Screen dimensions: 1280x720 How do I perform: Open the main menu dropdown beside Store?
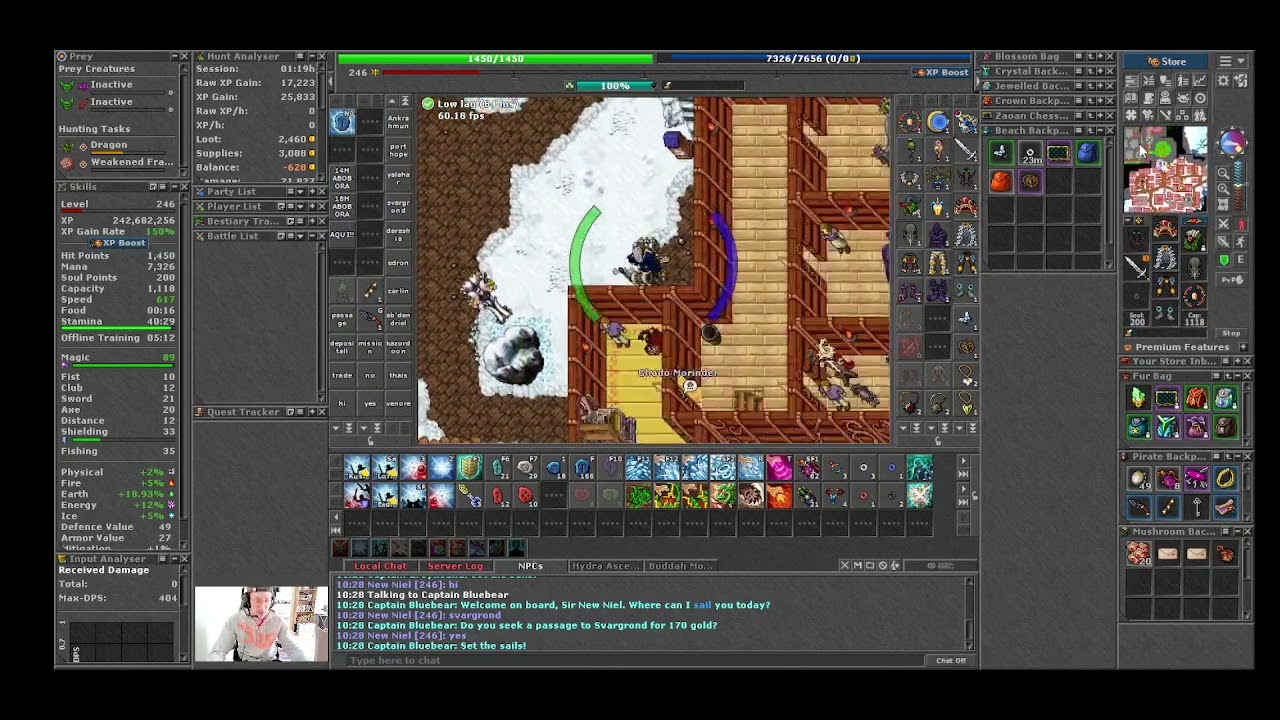1233,61
